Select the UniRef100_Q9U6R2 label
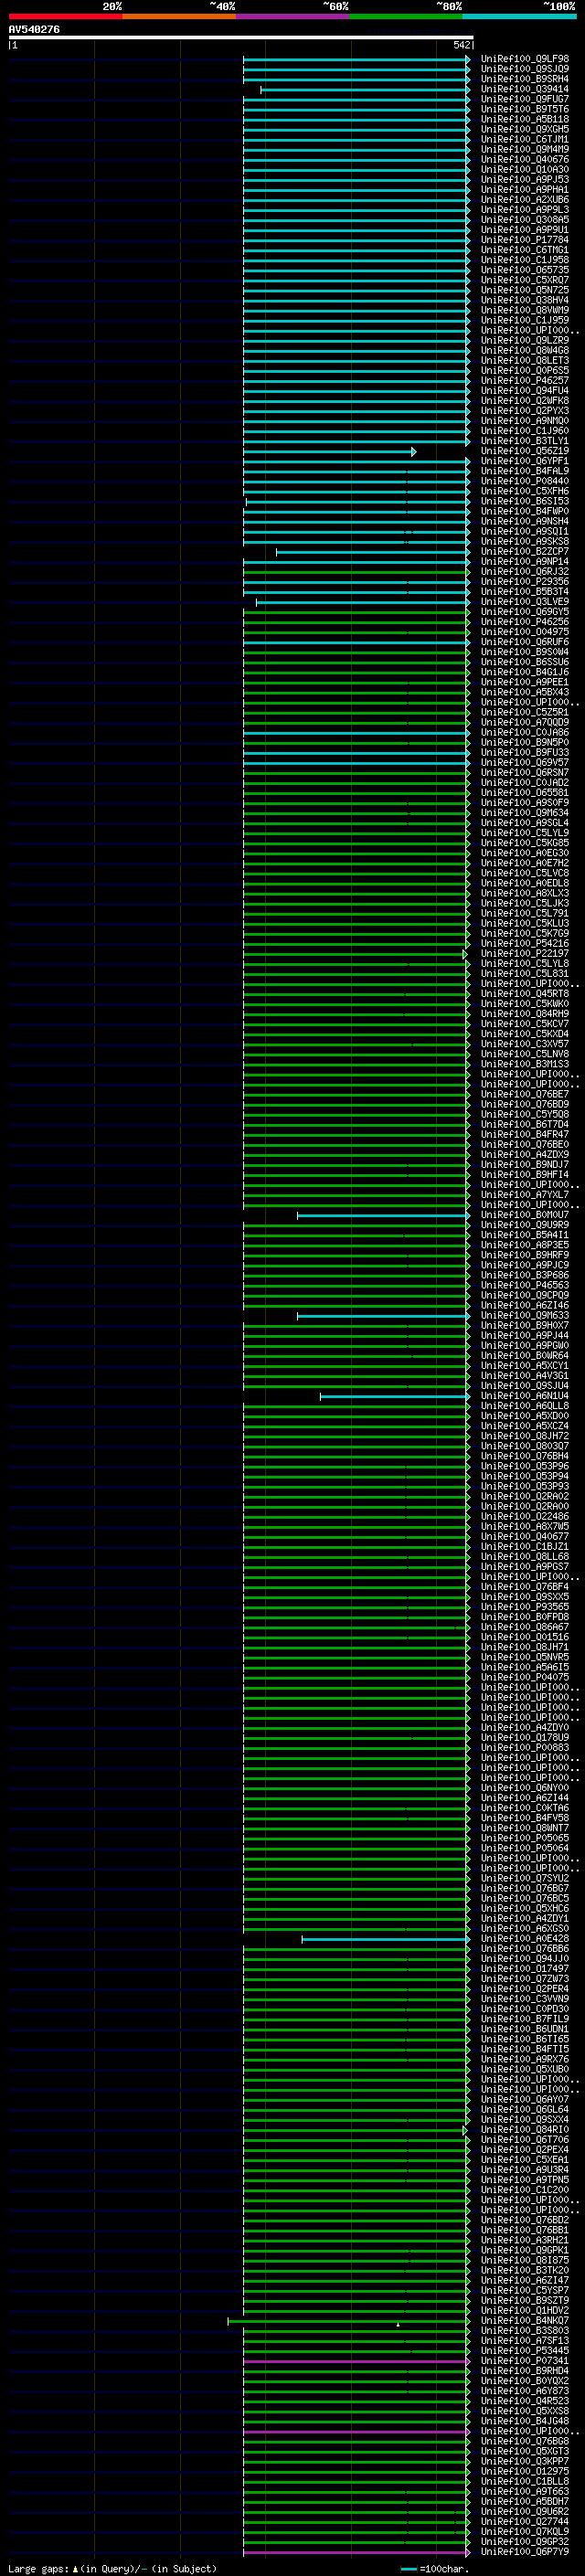The image size is (585, 2576). click(x=524, y=2511)
